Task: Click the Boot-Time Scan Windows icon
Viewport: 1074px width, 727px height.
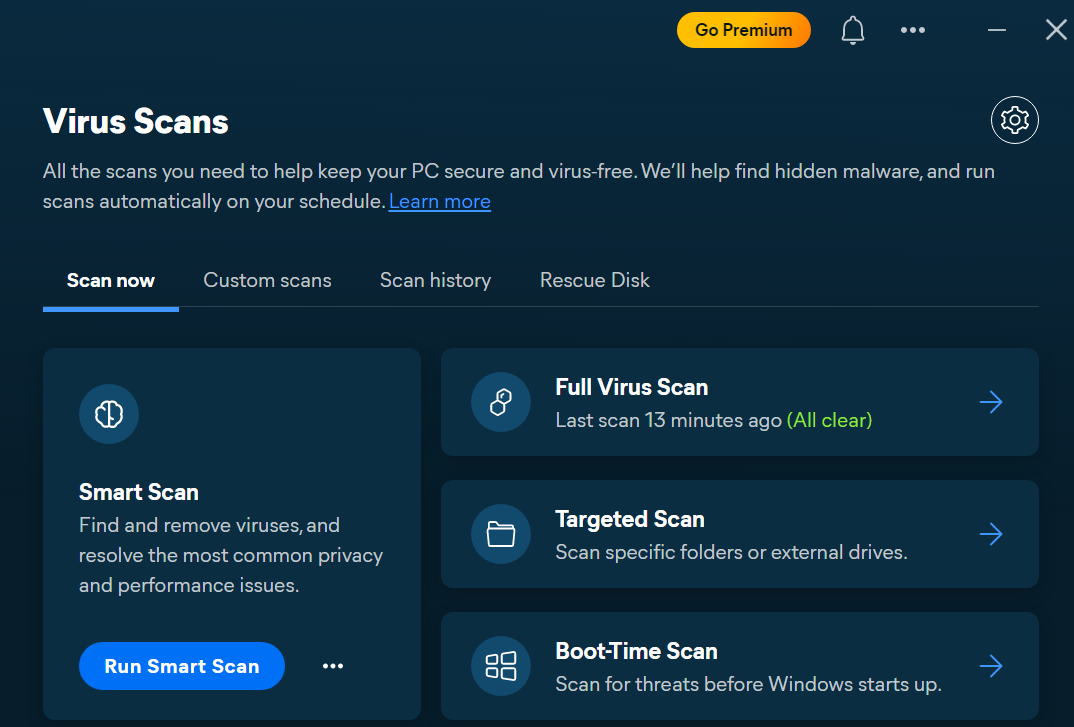Action: [501, 665]
